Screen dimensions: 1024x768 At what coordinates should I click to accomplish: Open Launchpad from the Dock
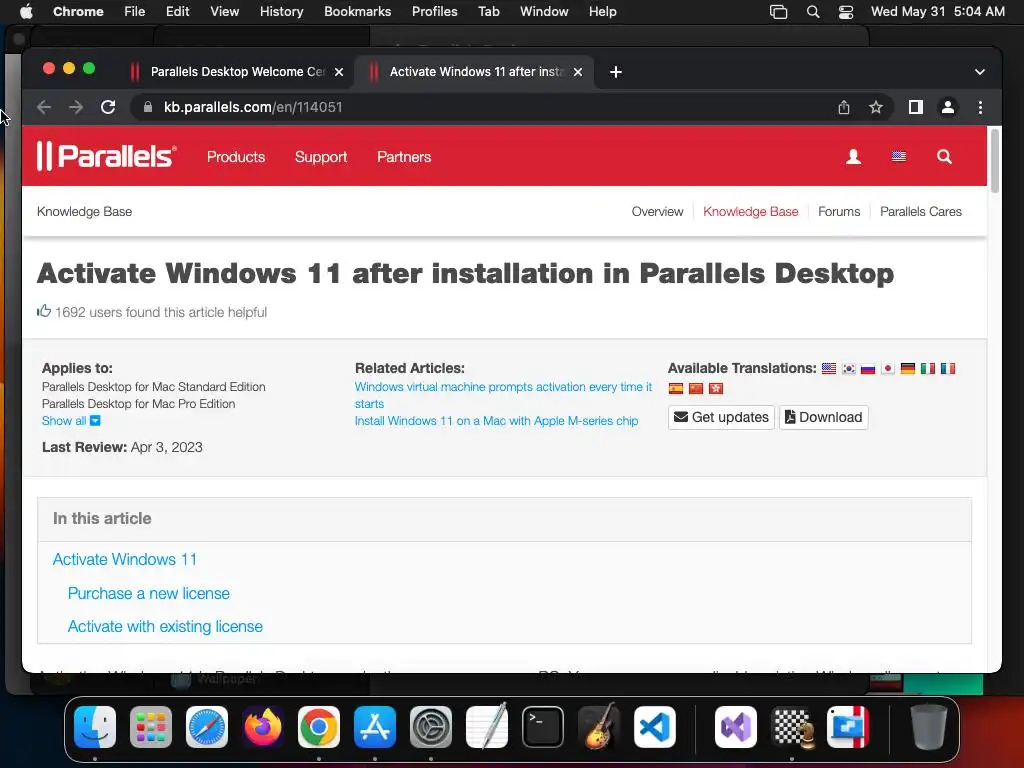pyautogui.click(x=151, y=727)
